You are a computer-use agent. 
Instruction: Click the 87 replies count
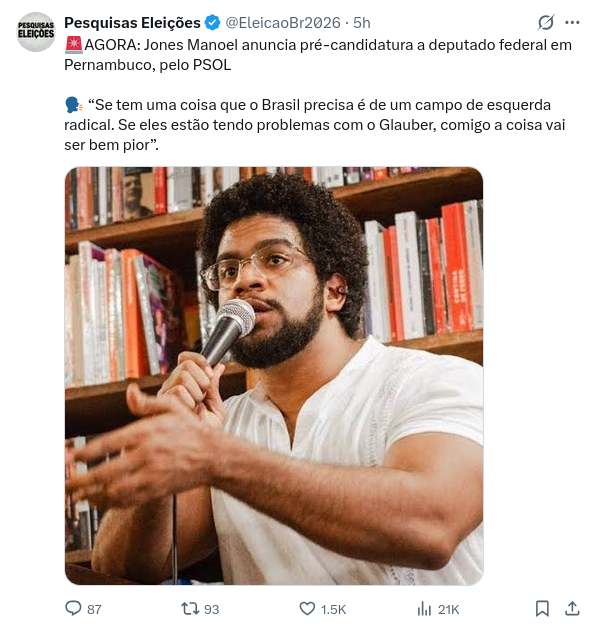click(94, 610)
